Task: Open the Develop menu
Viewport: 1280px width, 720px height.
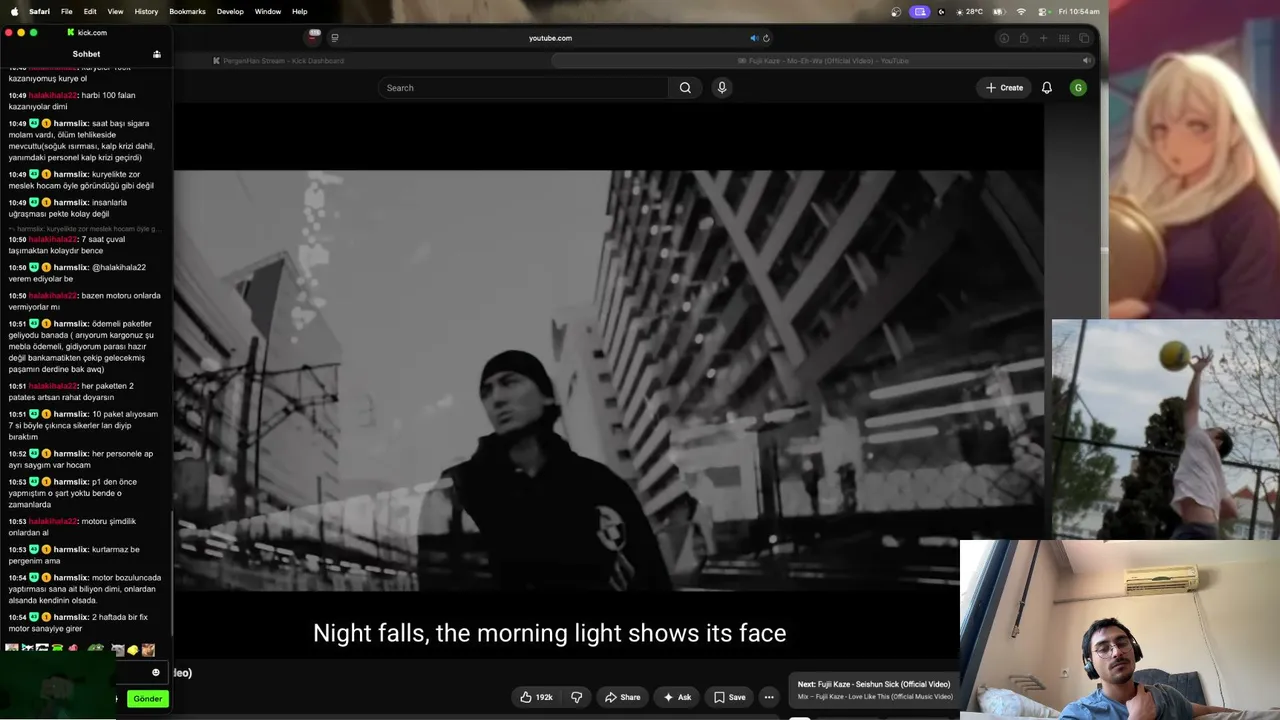Action: tap(230, 11)
